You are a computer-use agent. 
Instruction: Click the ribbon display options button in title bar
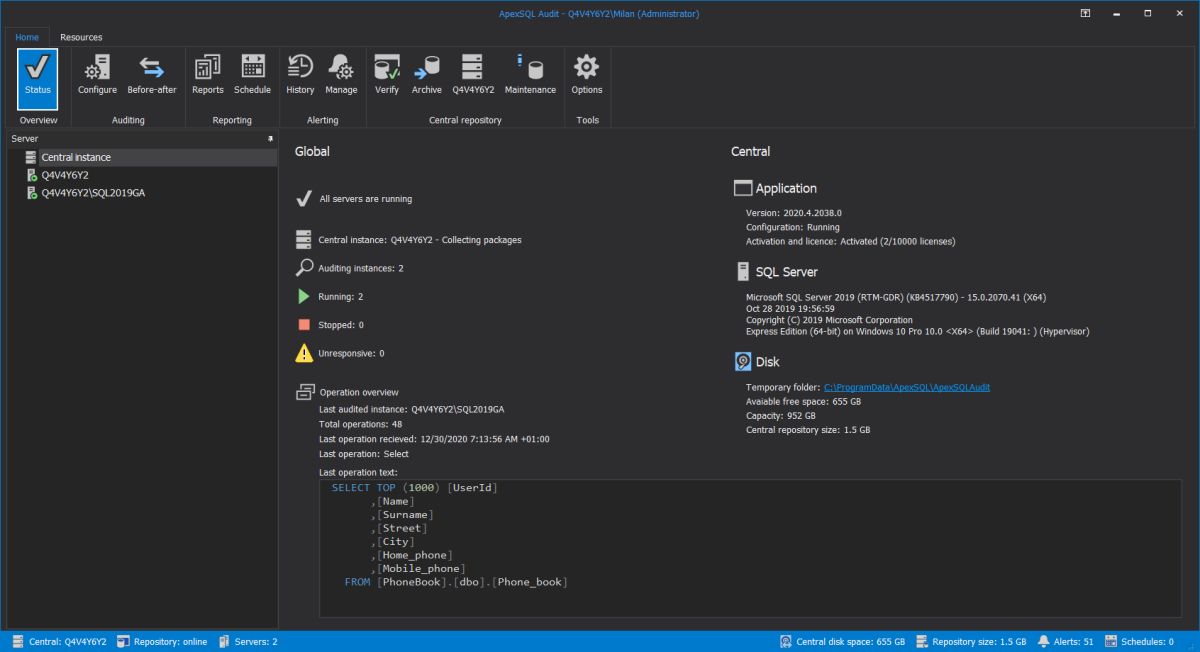(x=1085, y=13)
